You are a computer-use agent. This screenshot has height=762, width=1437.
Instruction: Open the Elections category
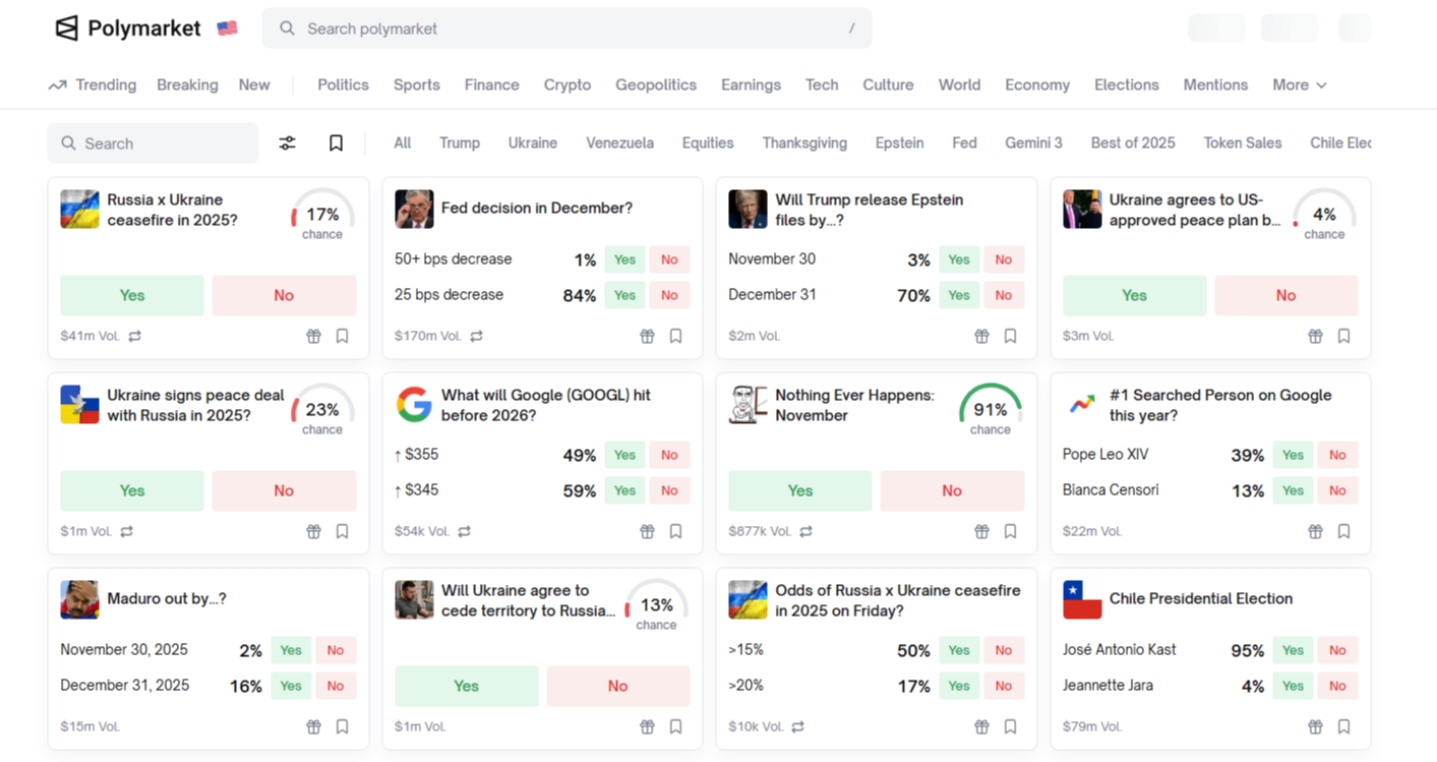point(1126,85)
